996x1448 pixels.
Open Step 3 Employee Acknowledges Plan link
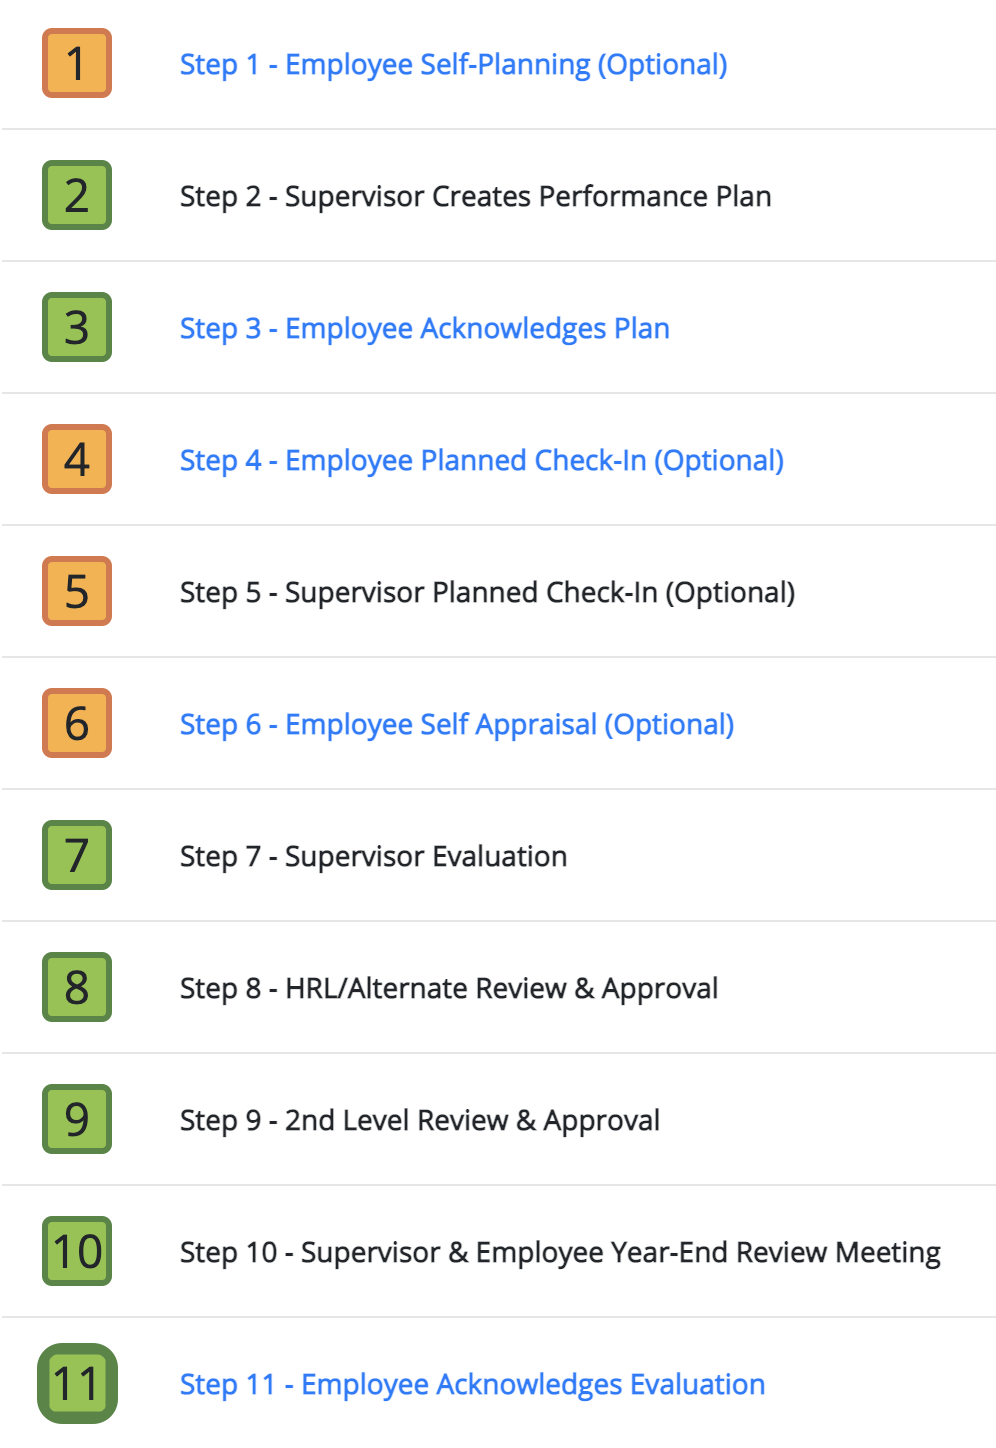[x=424, y=329]
